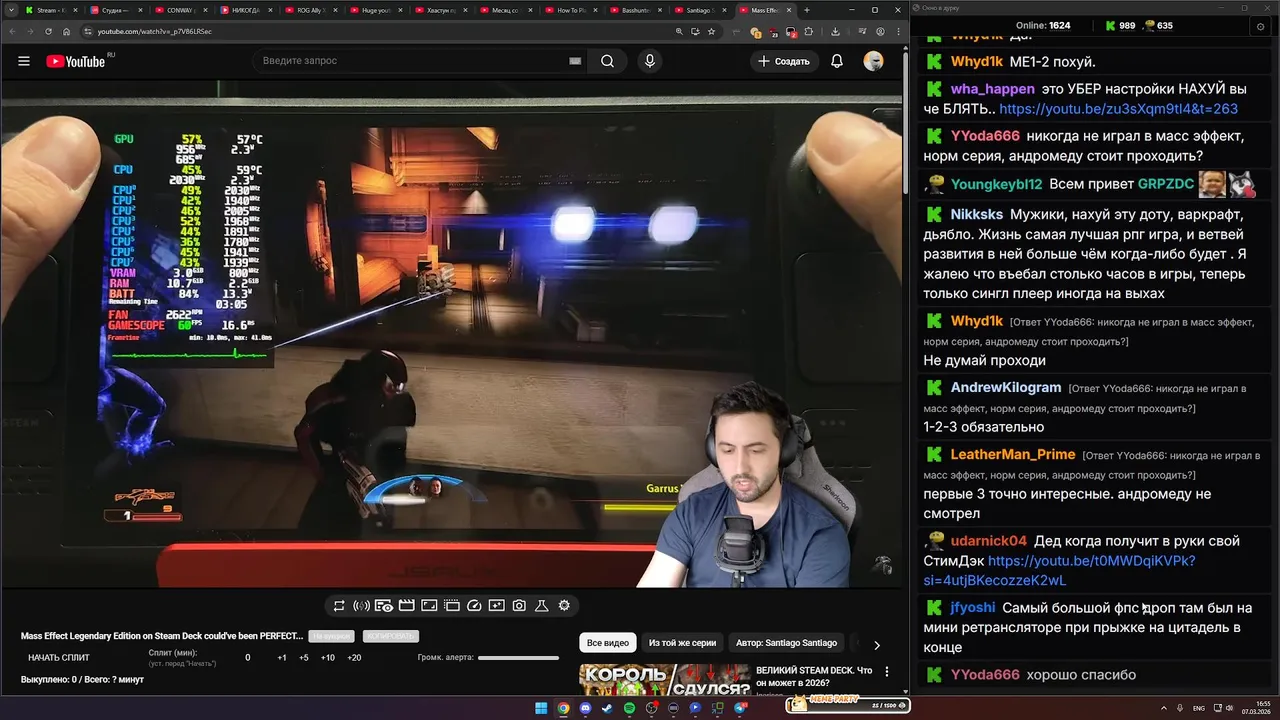Image resolution: width=1280 pixels, height=720 pixels.
Task: Open Discord from the taskbar
Action: coord(585,708)
